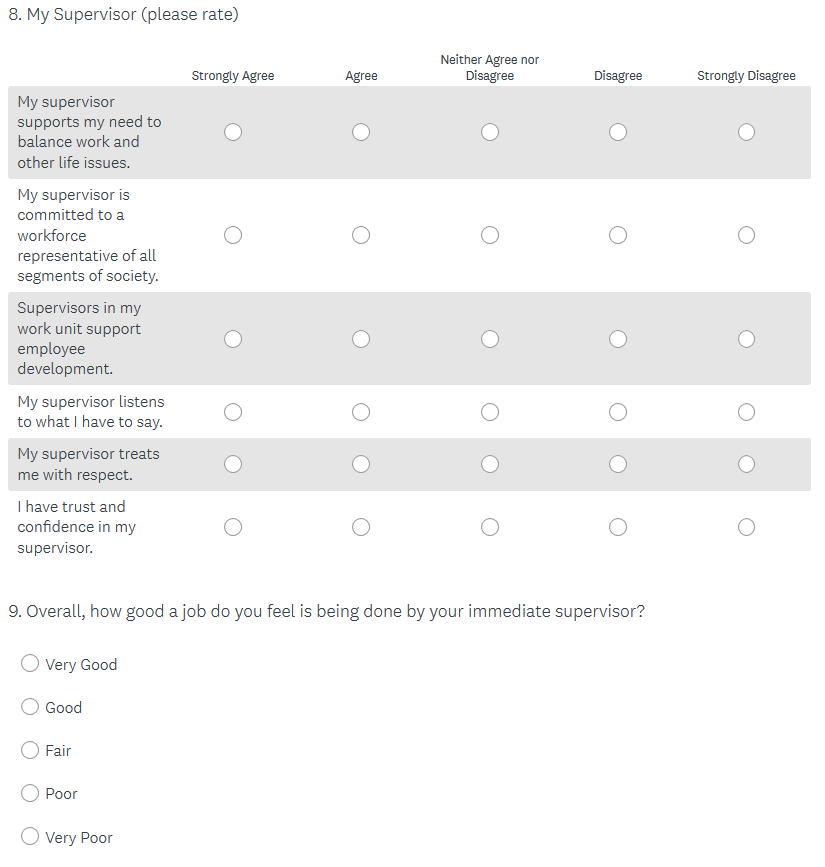
Task: Mark Strongly Disagree for trust in supervisor
Action: point(746,527)
